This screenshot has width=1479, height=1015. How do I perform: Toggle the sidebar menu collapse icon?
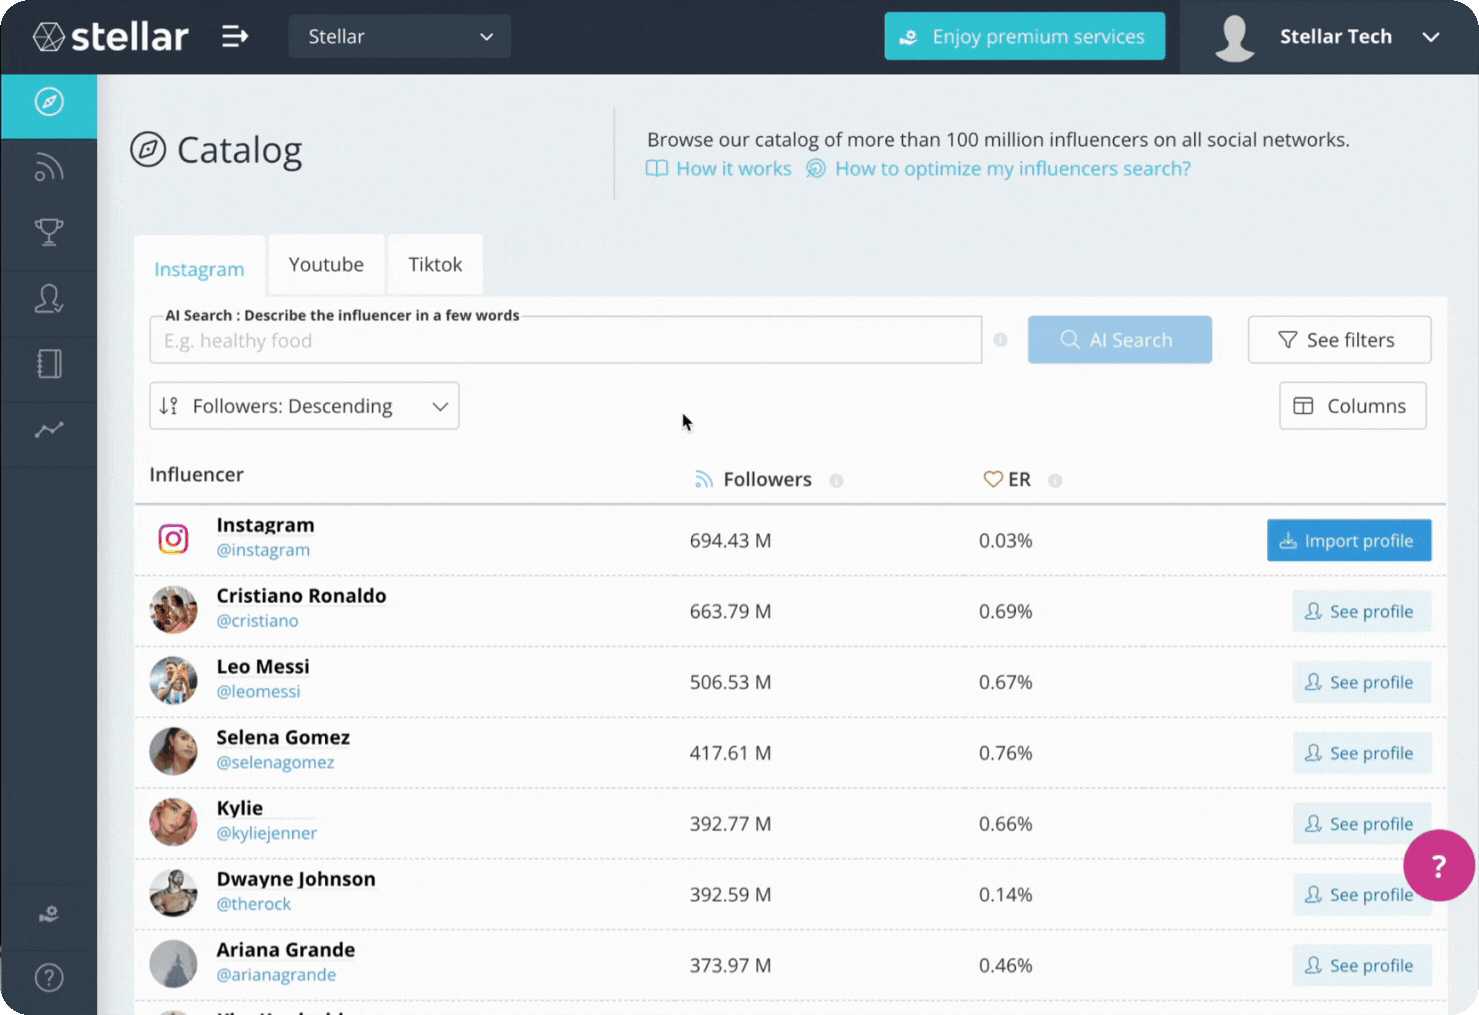[x=235, y=37]
